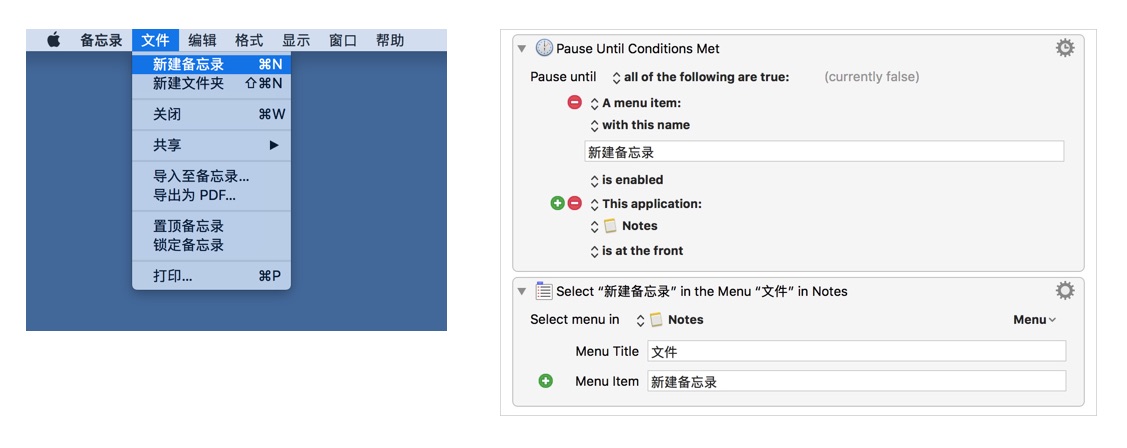
Task: Remove the menu item condition with red minus
Action: (x=575, y=102)
